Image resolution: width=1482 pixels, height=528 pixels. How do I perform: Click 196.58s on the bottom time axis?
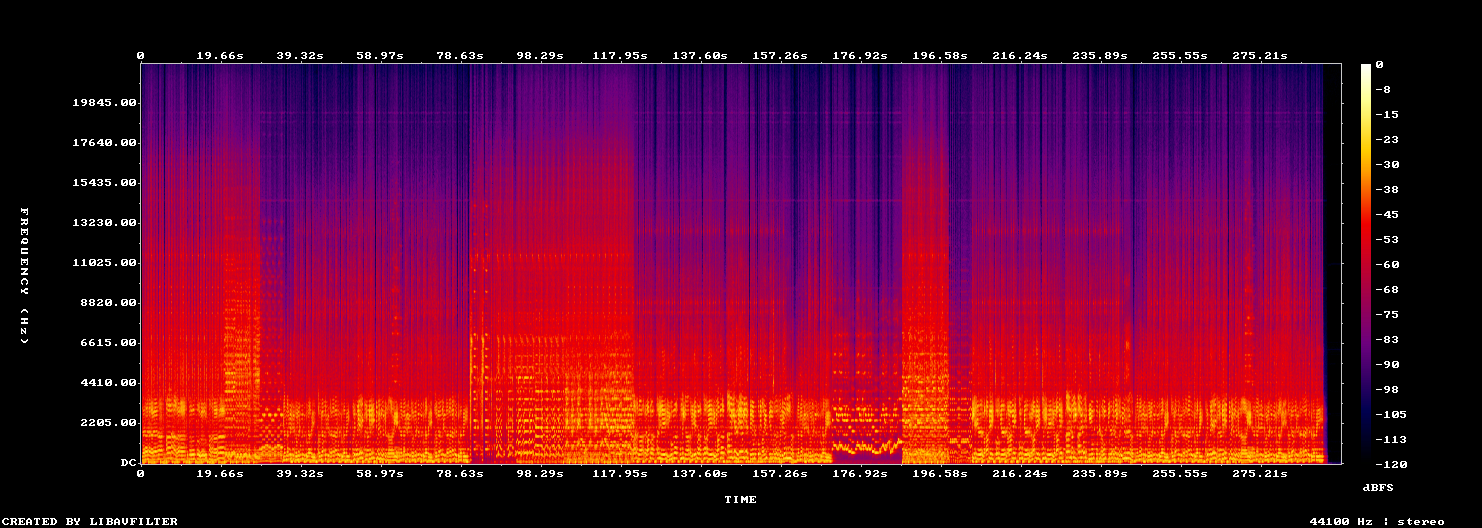pos(939,473)
